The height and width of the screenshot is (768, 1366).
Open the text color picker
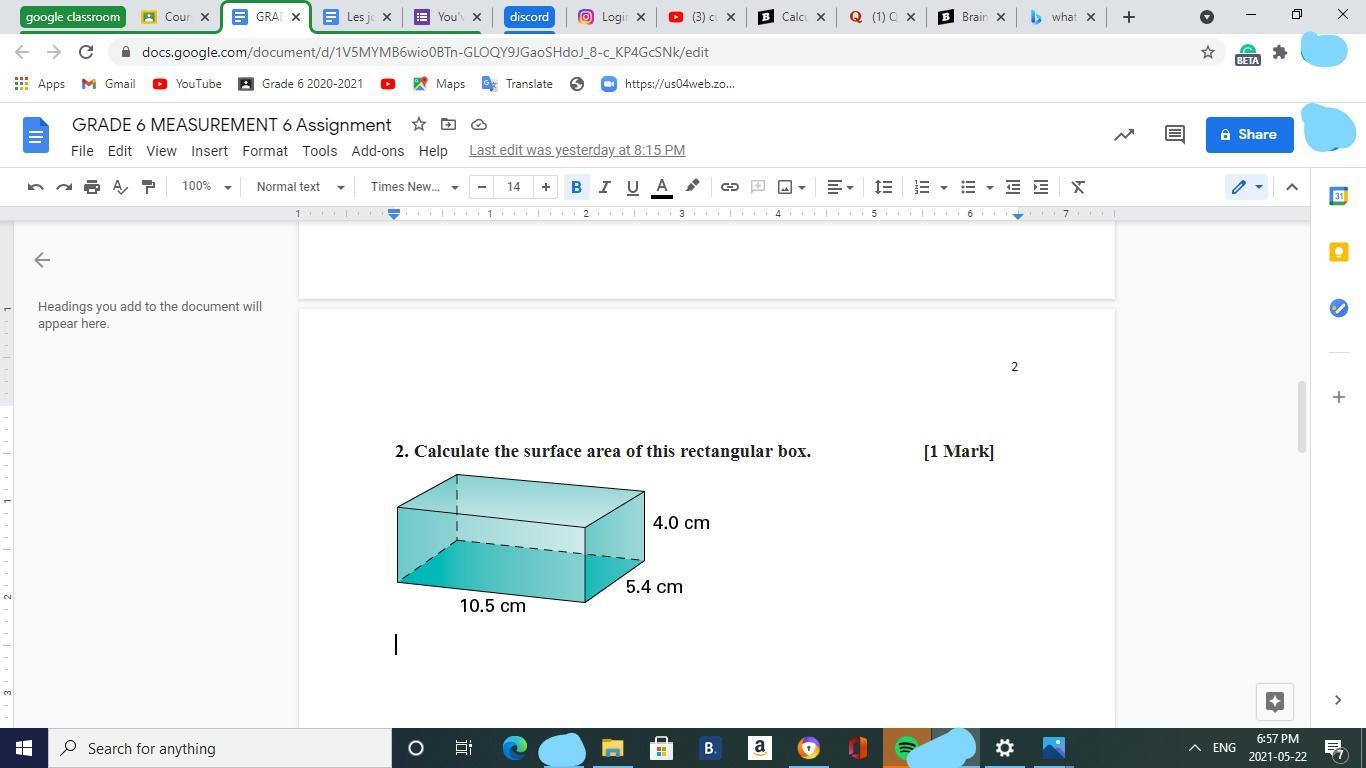(661, 187)
